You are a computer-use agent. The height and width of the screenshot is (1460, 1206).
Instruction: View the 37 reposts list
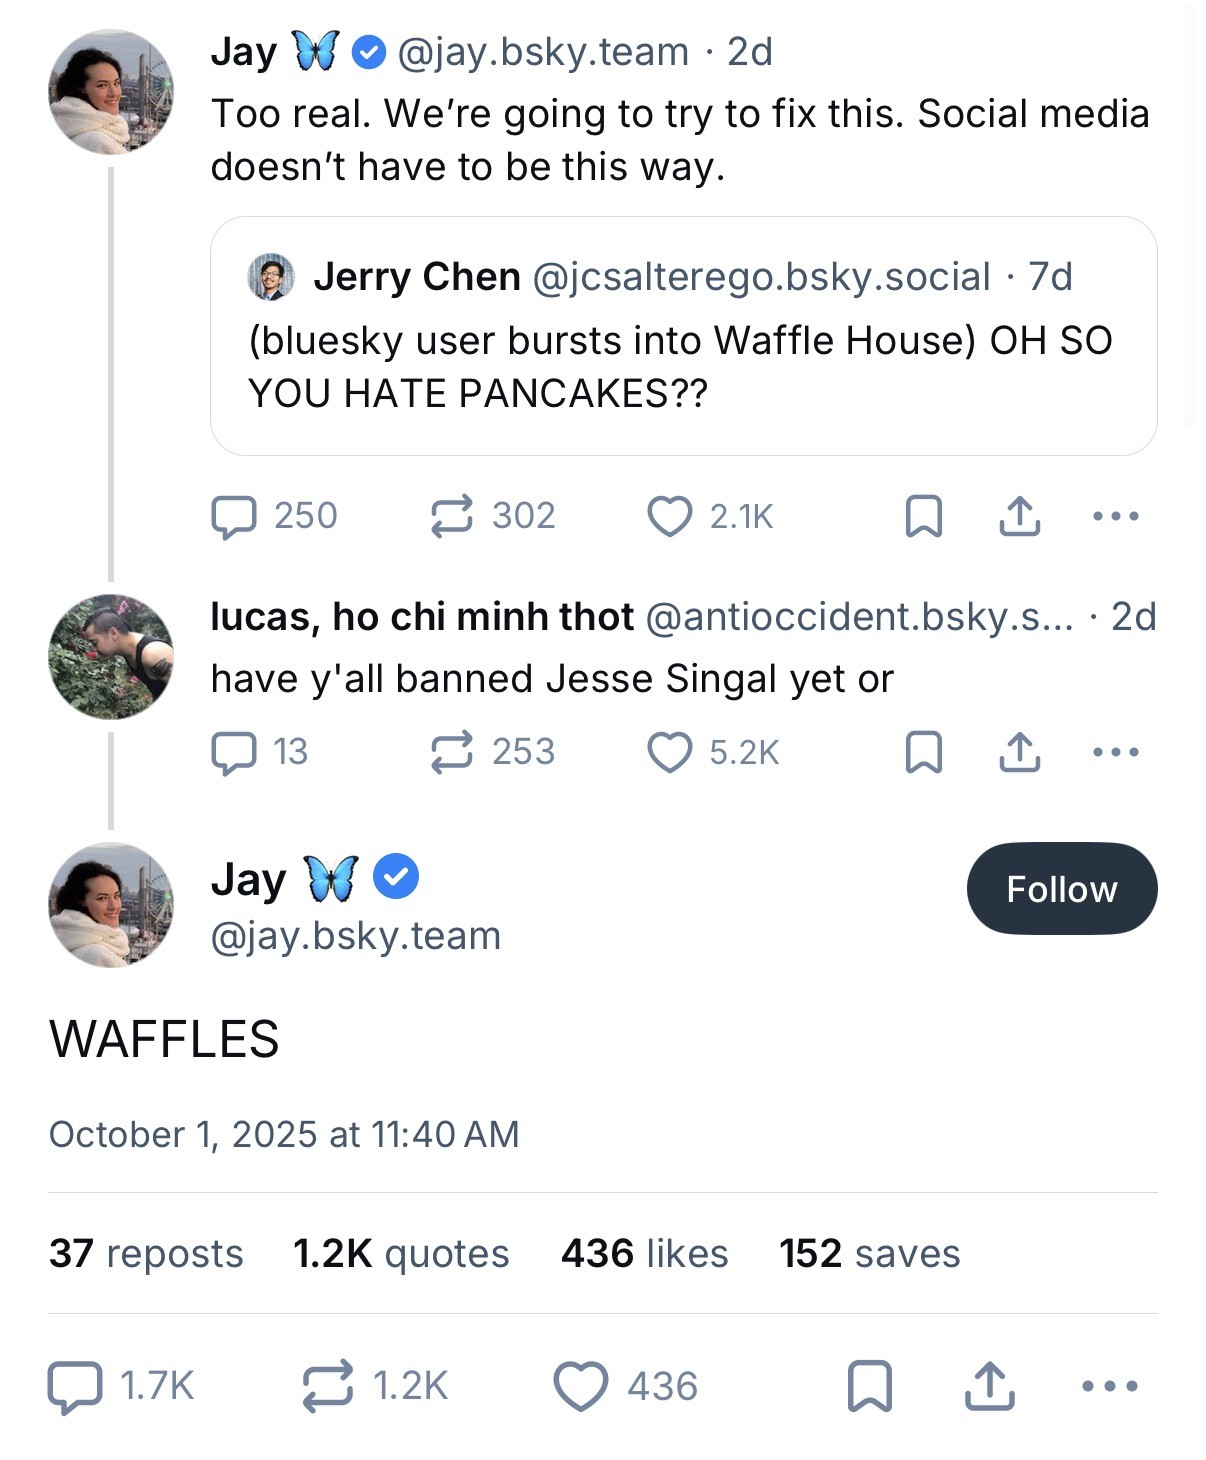pos(146,1254)
